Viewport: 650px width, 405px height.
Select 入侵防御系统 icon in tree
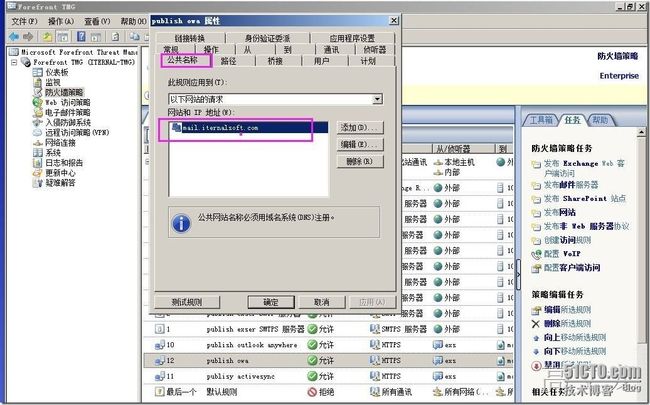(x=37, y=122)
